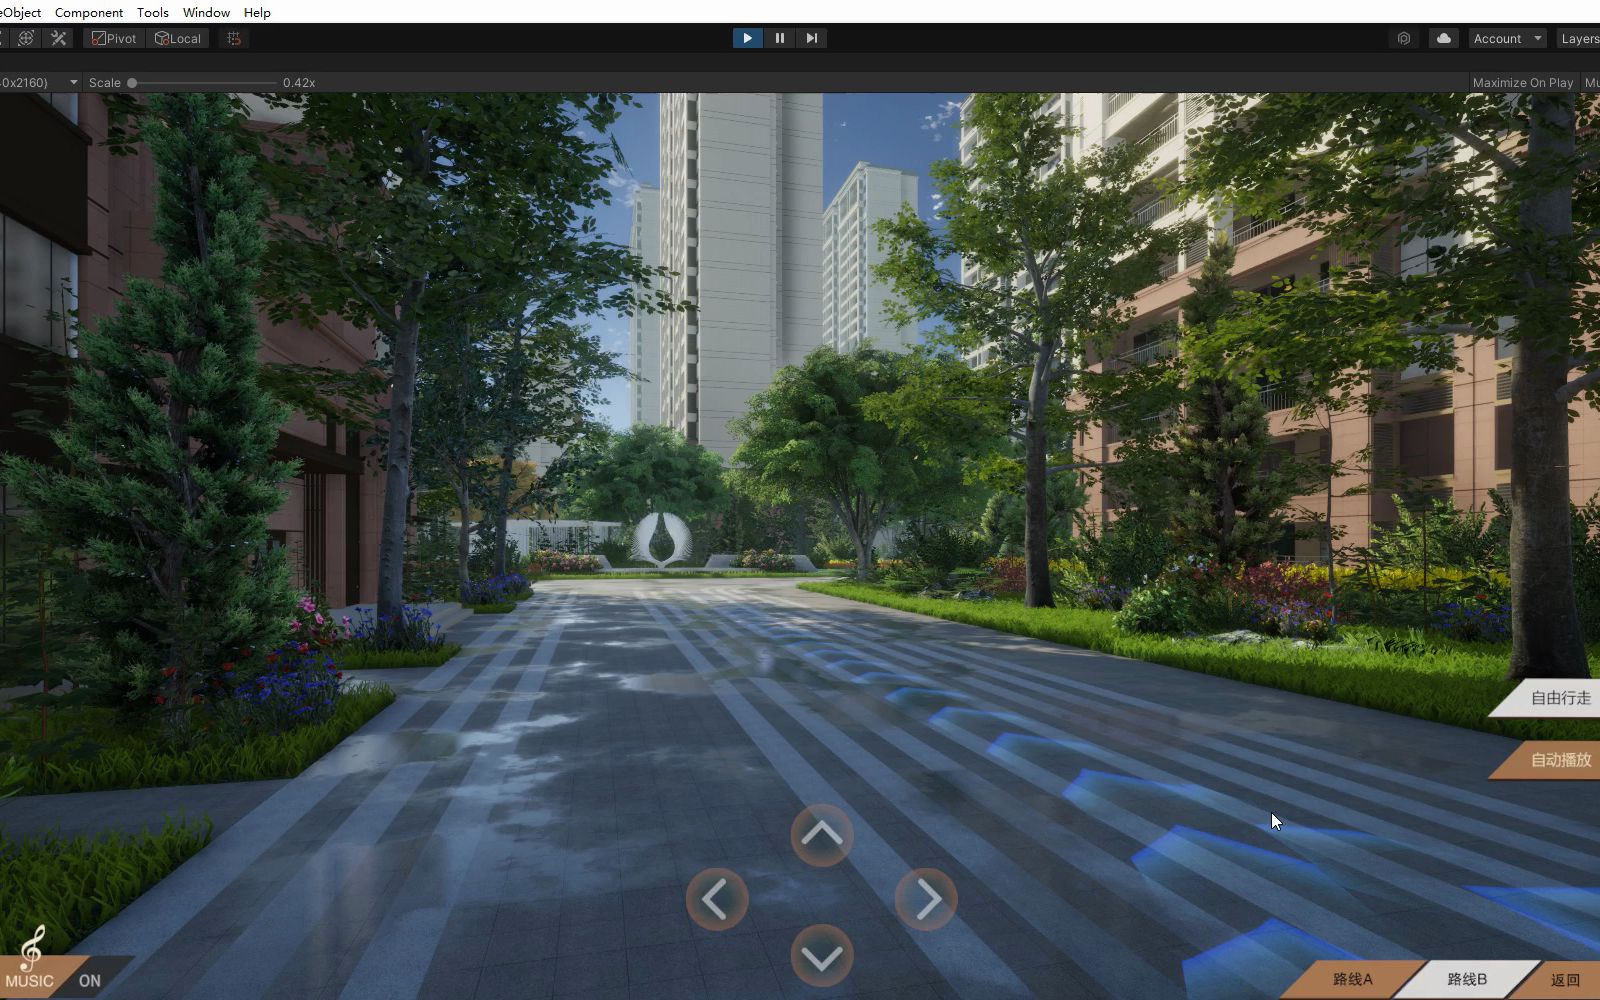Open the custom editor tools wrench icon

pyautogui.click(x=59, y=37)
